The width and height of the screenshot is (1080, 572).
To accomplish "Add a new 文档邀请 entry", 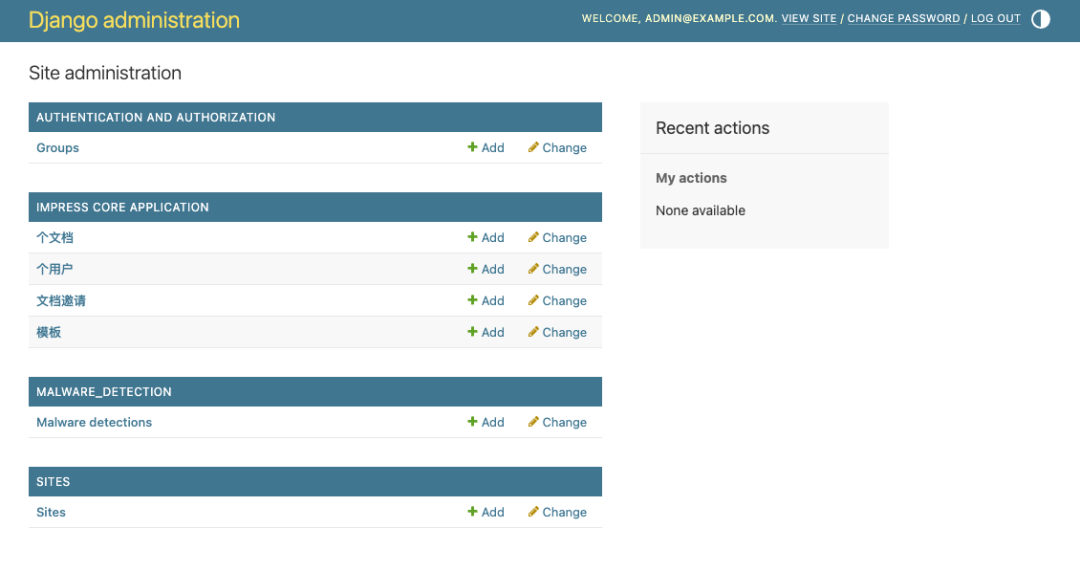I will (486, 300).
